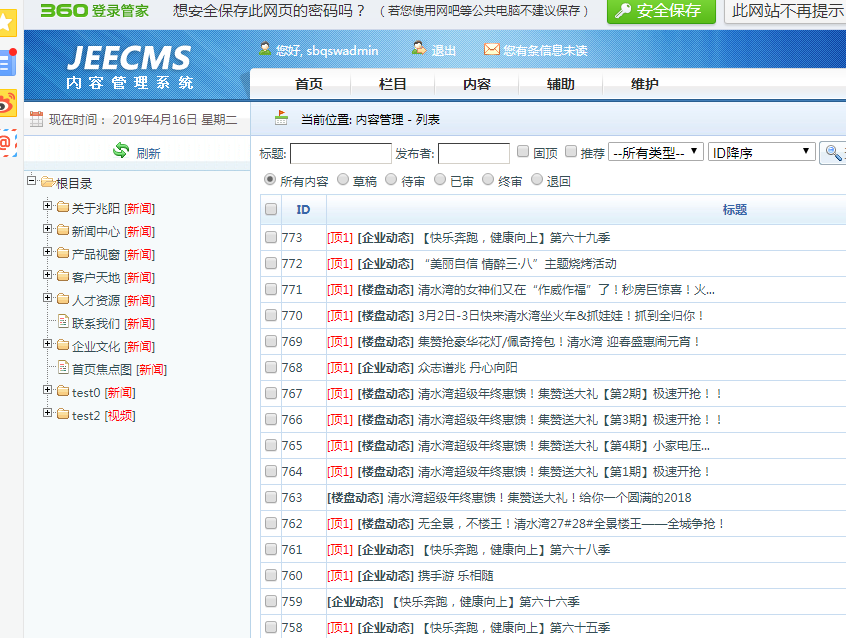Click the green refresh arrows icon
846x638 pixels.
coord(121,151)
